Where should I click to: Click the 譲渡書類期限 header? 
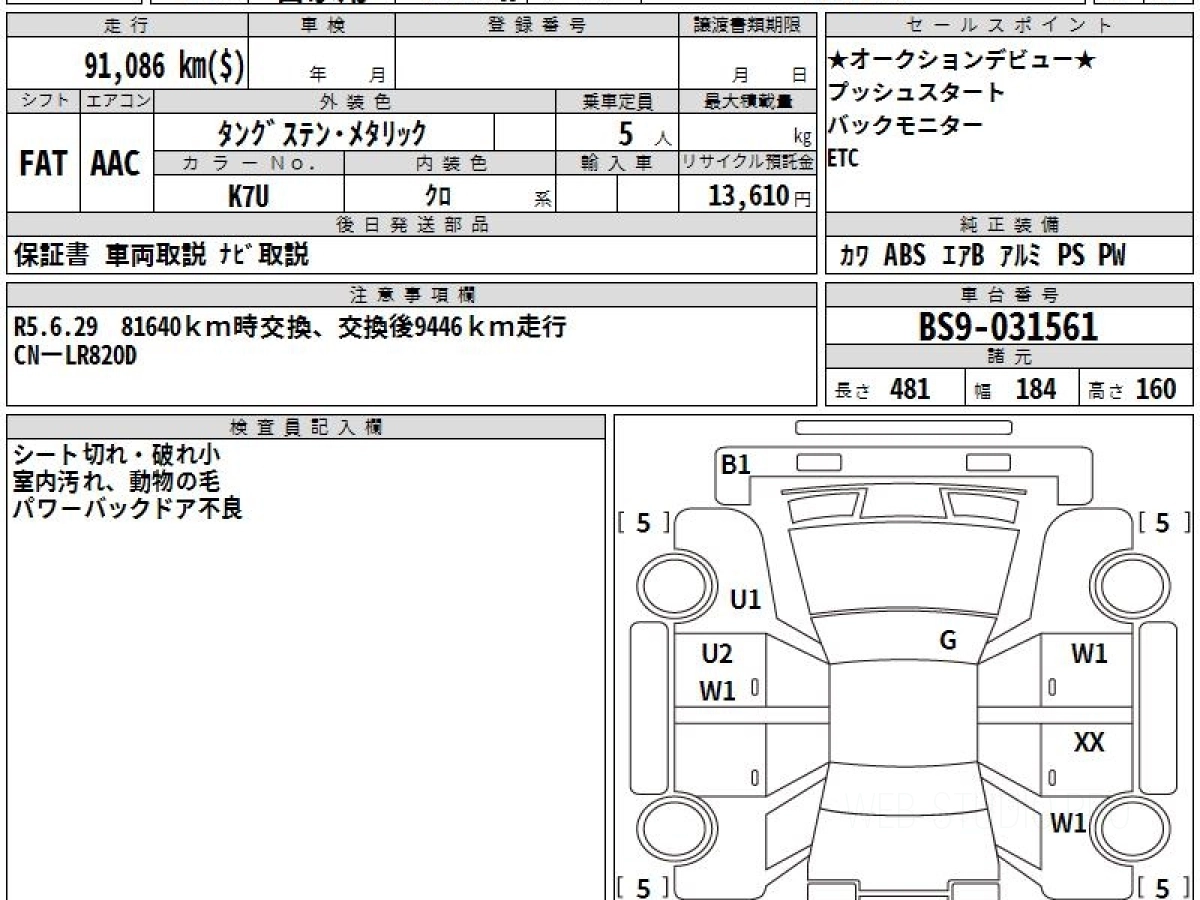(748, 26)
